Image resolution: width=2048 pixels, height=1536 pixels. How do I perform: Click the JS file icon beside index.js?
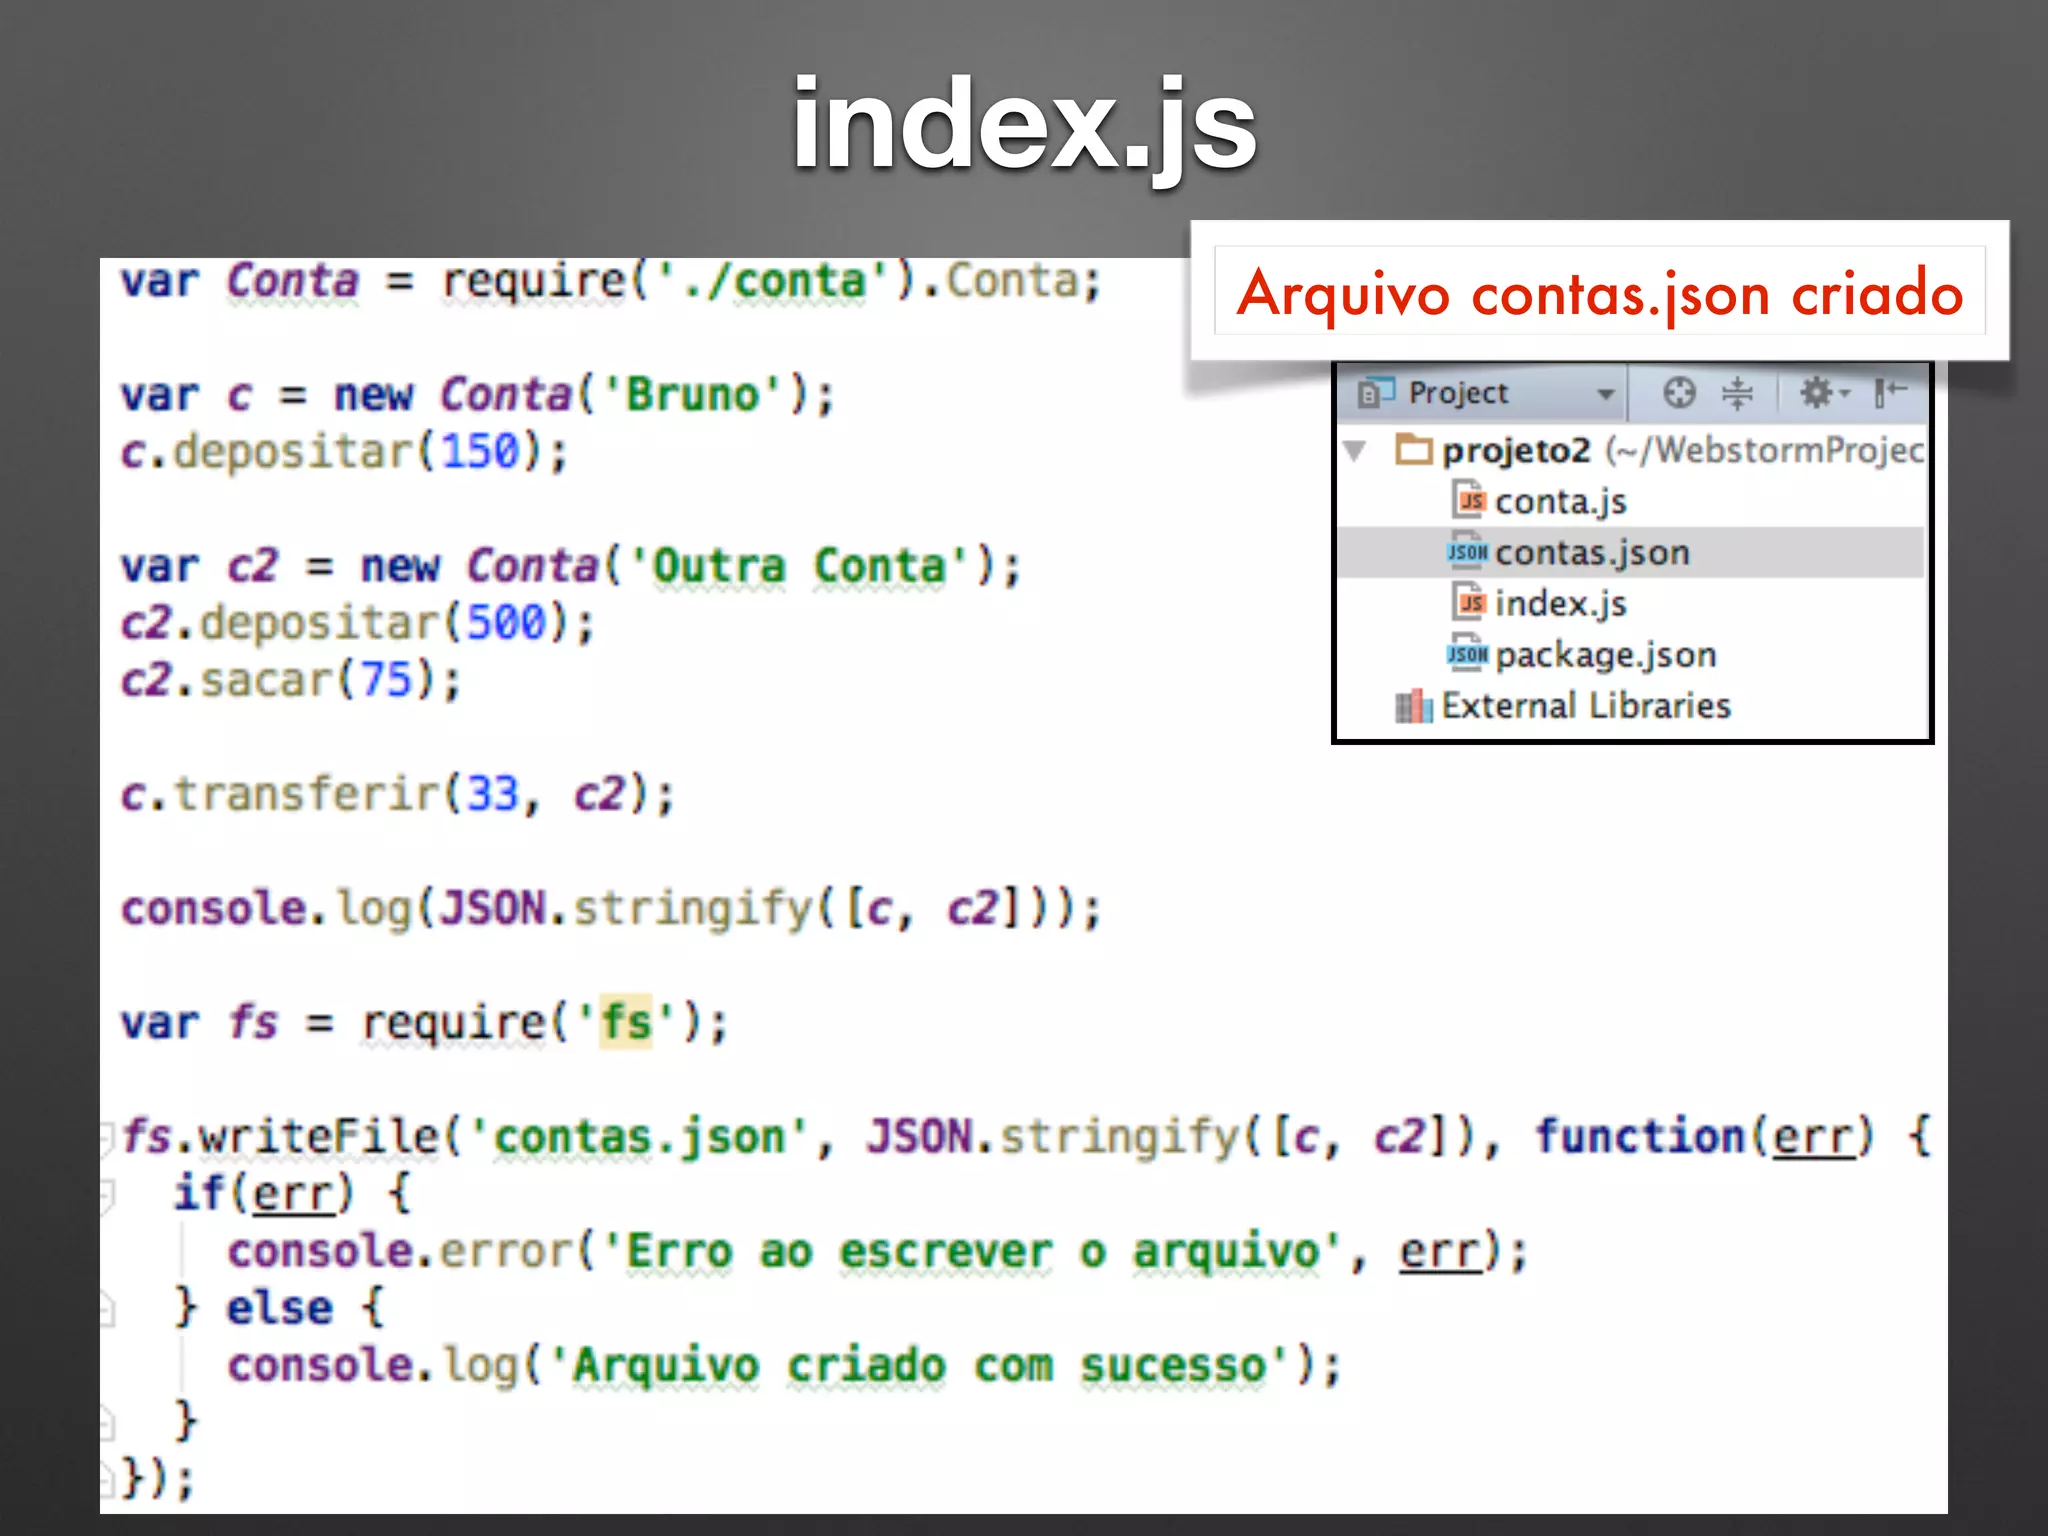[1469, 601]
